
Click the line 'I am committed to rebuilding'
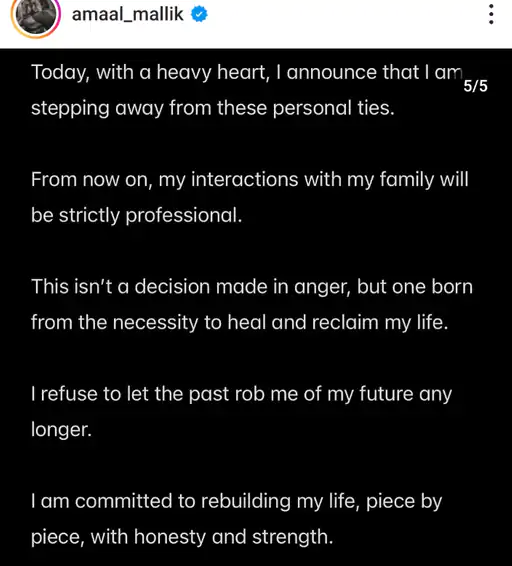pyautogui.click(x=237, y=502)
